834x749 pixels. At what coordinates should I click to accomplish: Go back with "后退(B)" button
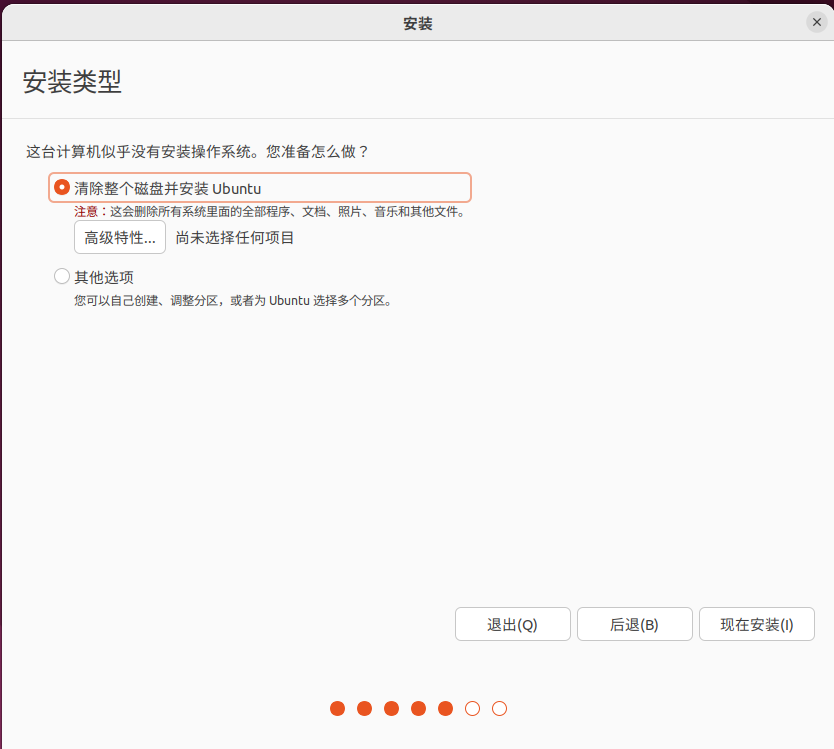(635, 624)
